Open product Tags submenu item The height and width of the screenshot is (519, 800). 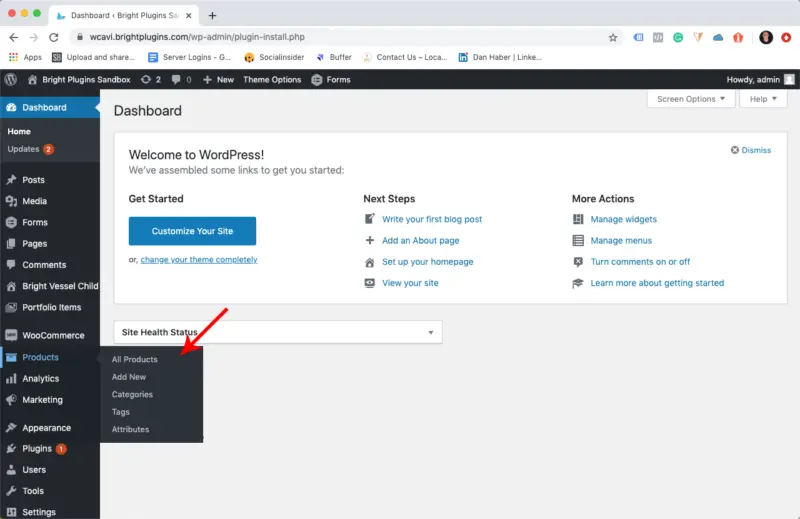click(121, 412)
